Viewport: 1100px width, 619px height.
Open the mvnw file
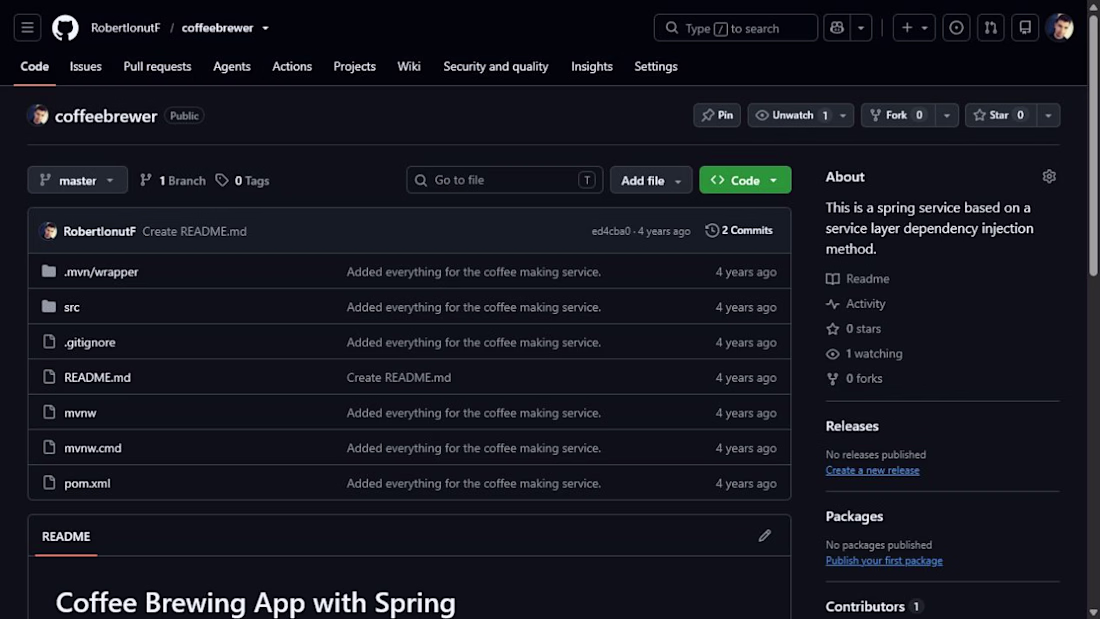(80, 413)
